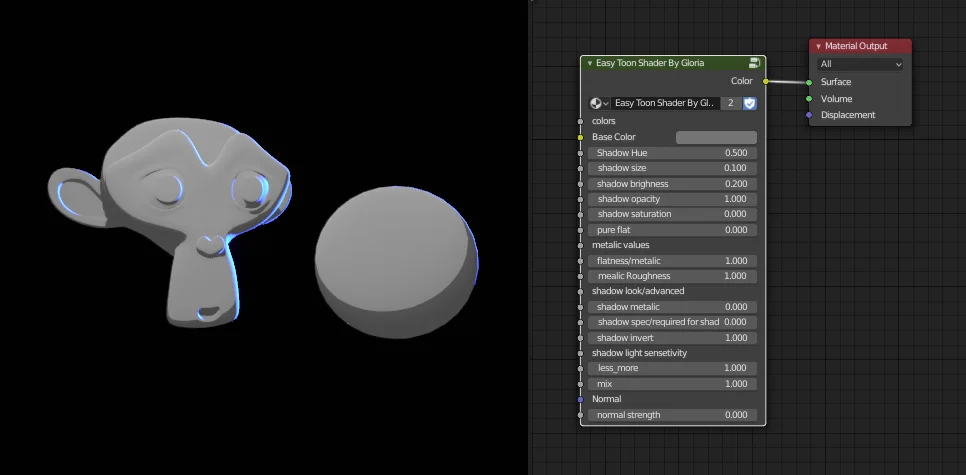Click the 'metalic values' label

click(x=620, y=245)
